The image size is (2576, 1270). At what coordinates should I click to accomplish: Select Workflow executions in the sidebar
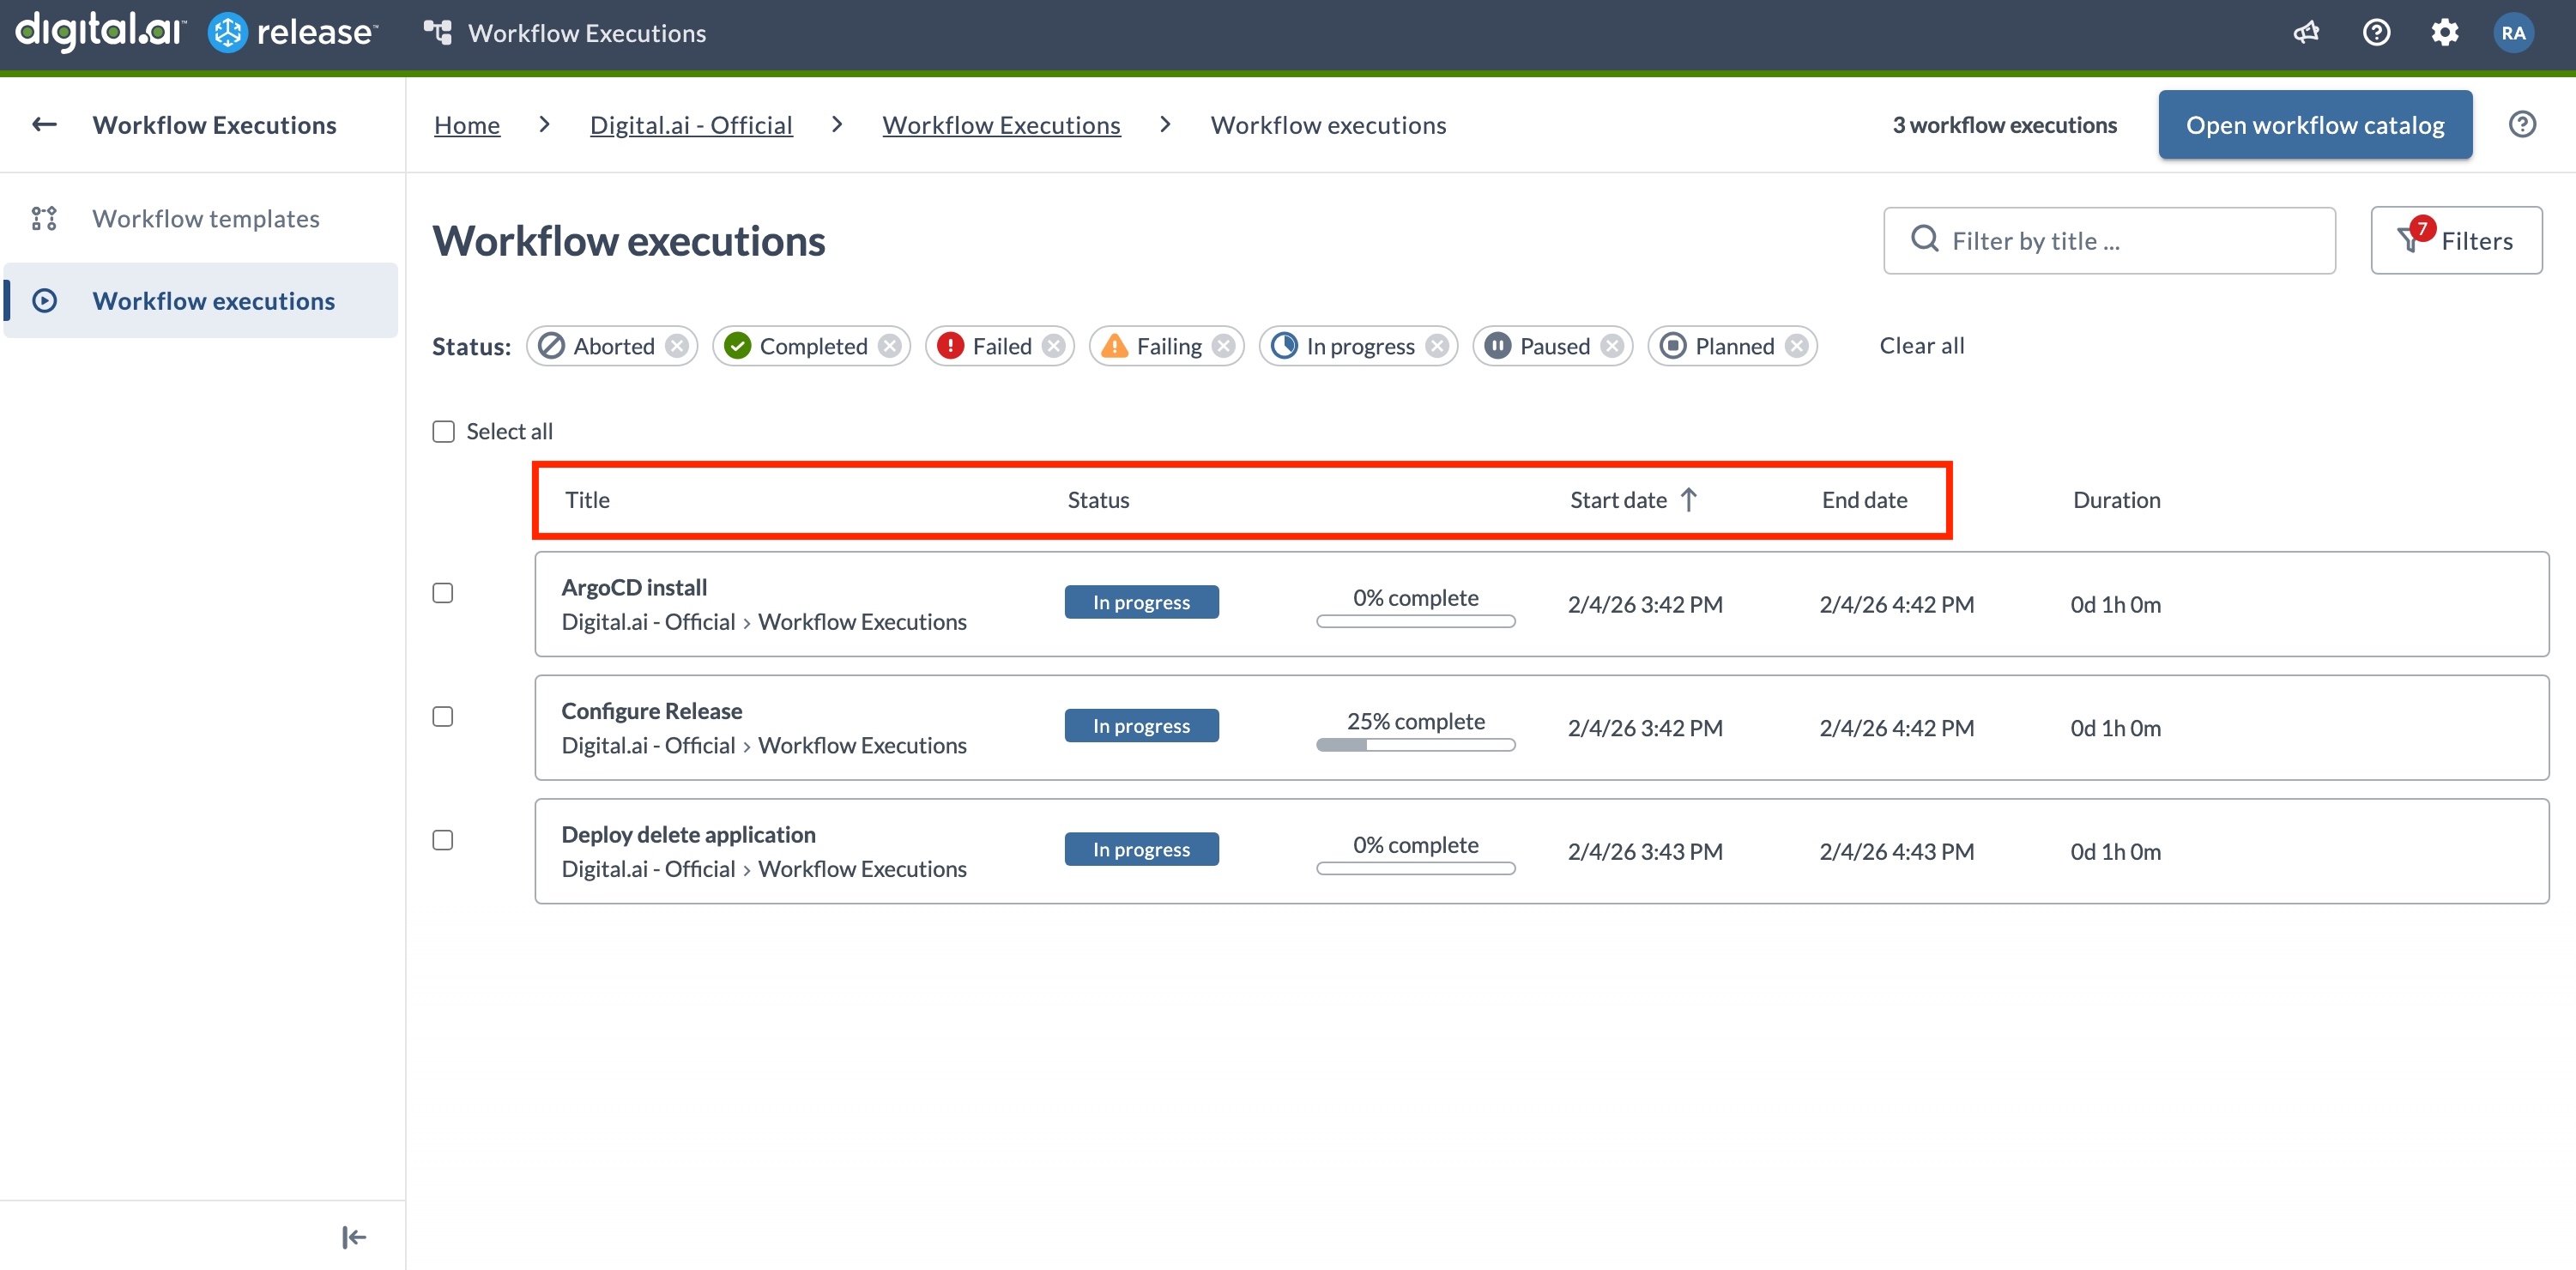213,300
